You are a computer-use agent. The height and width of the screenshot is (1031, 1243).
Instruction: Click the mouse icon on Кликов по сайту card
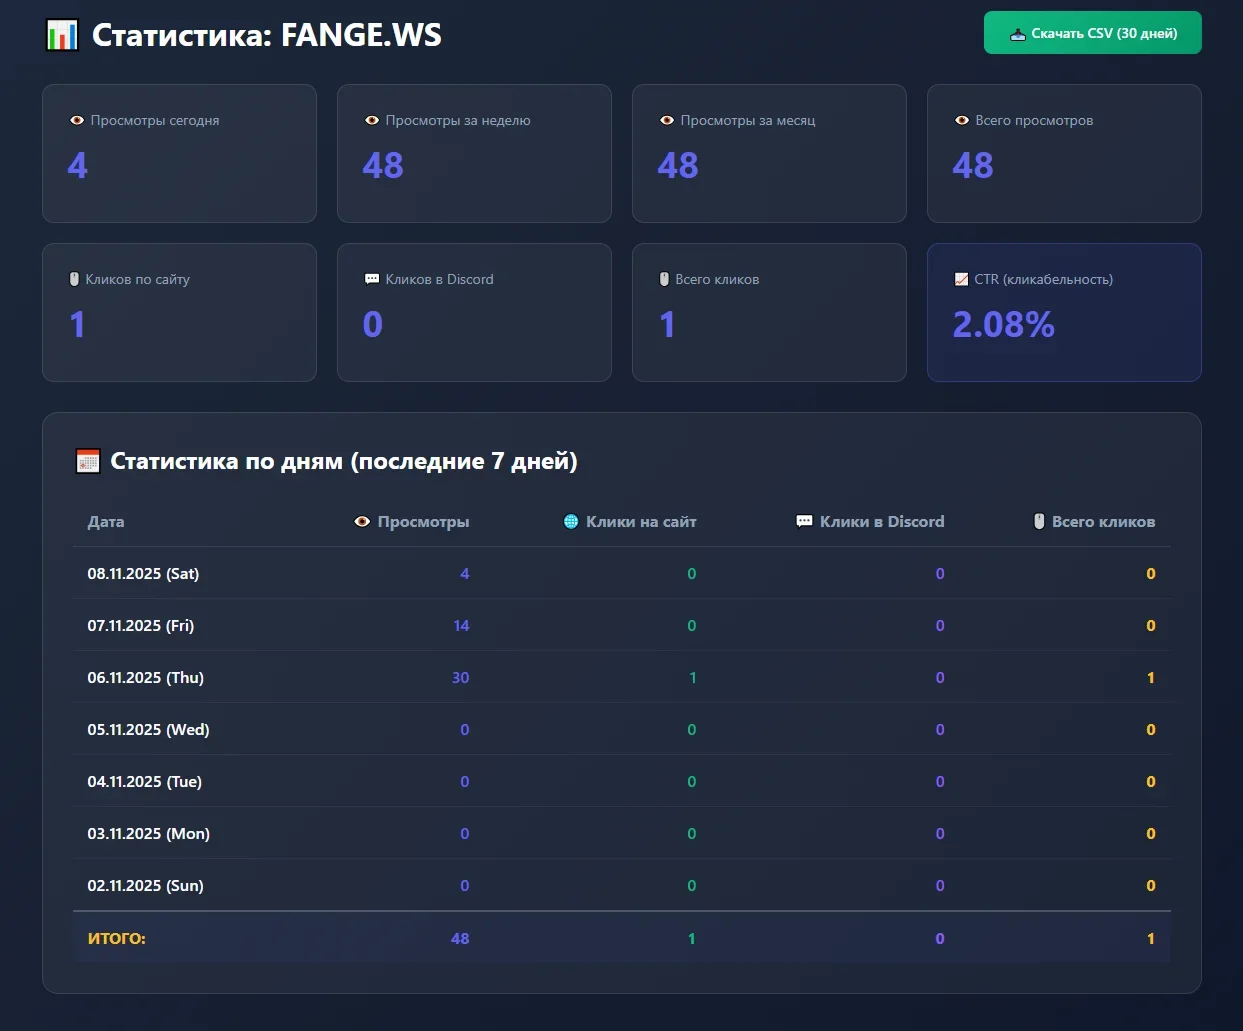74,279
